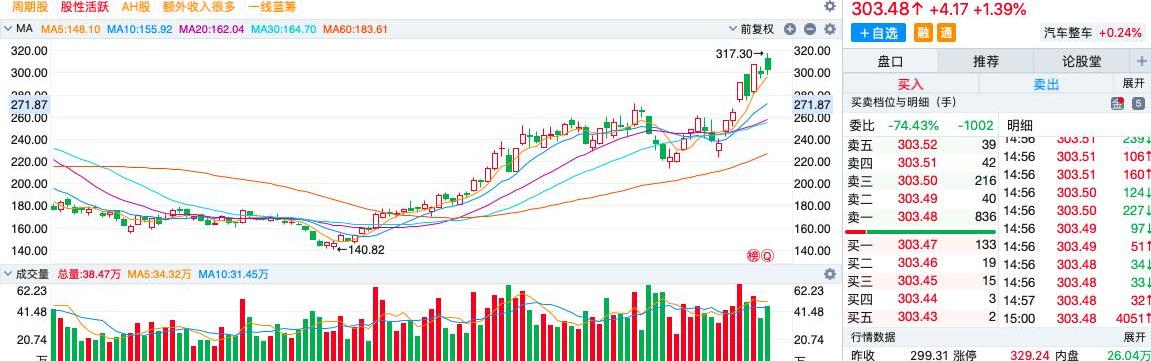
Task: Click the 买入 buy button
Action: click(x=911, y=84)
